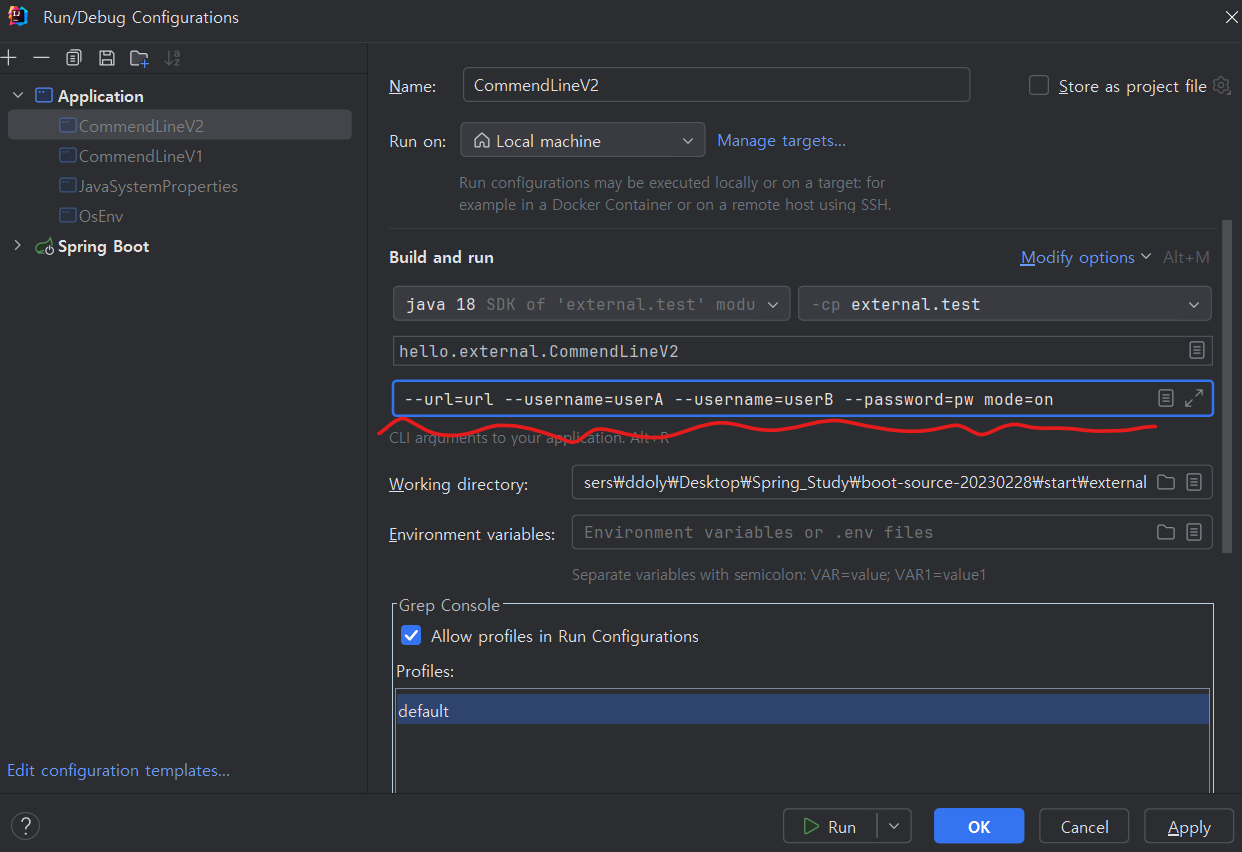Image resolution: width=1242 pixels, height=852 pixels.
Task: Close the Run/Debug Configurations dialog
Action: (x=1230, y=17)
